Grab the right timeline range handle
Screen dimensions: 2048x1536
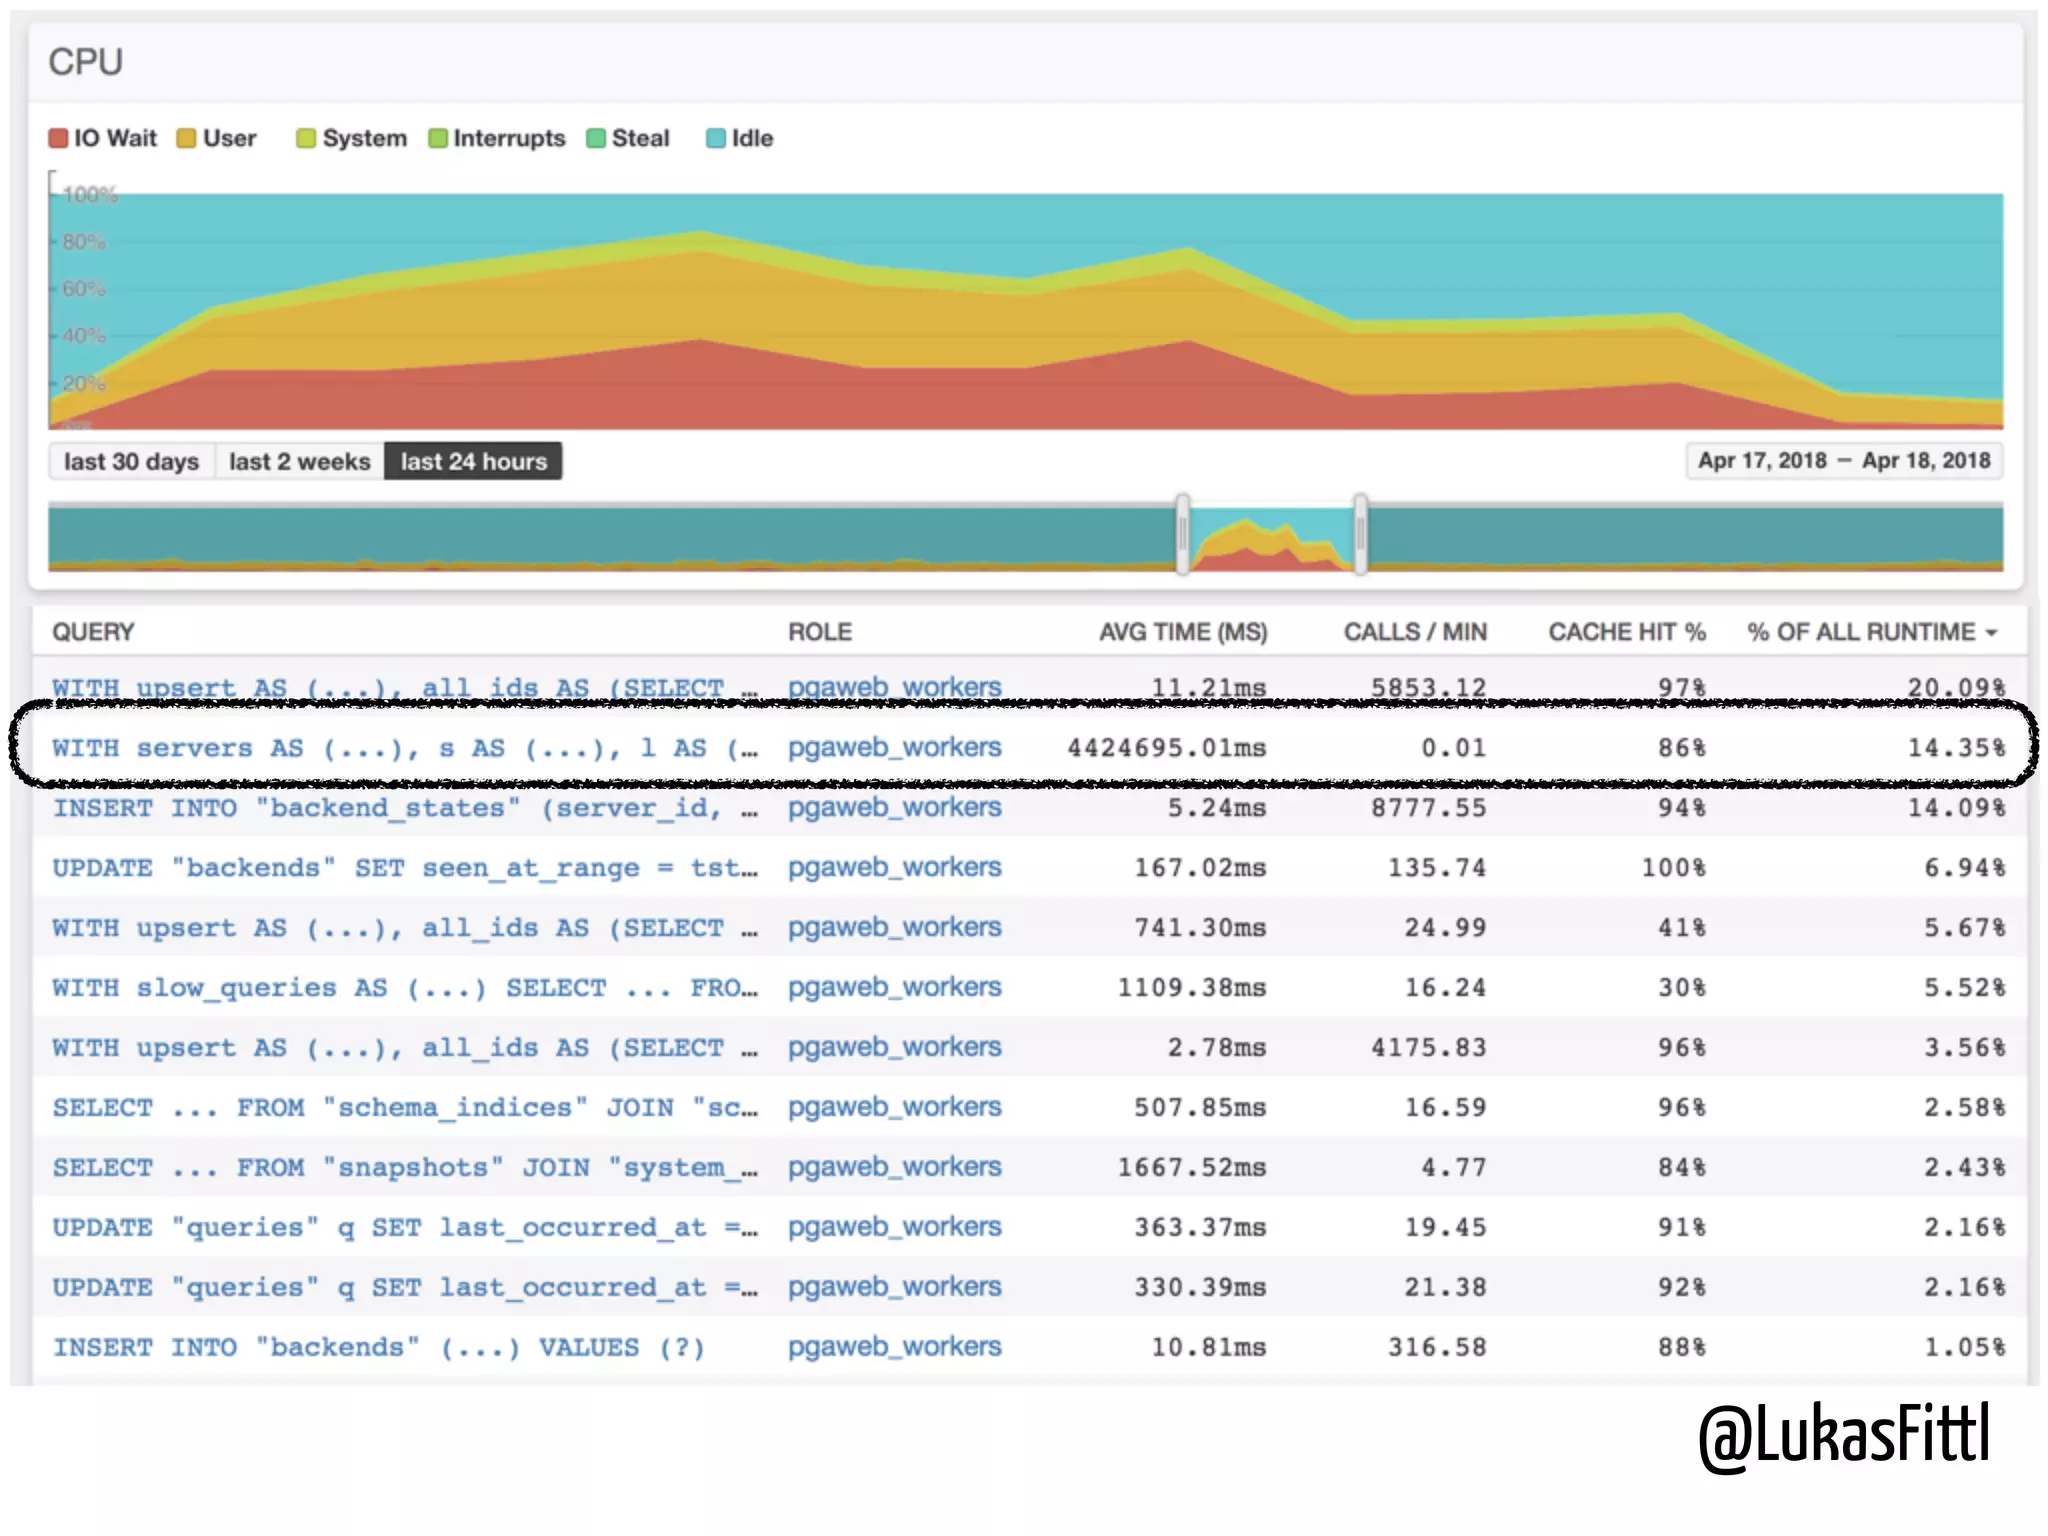pos(1360,535)
